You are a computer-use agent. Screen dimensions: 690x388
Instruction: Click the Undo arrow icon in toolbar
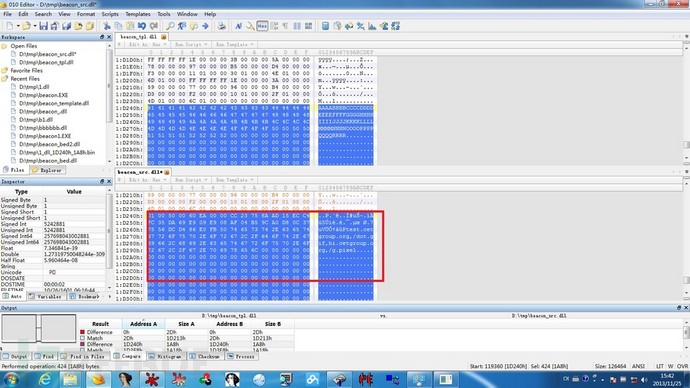coord(142,26)
